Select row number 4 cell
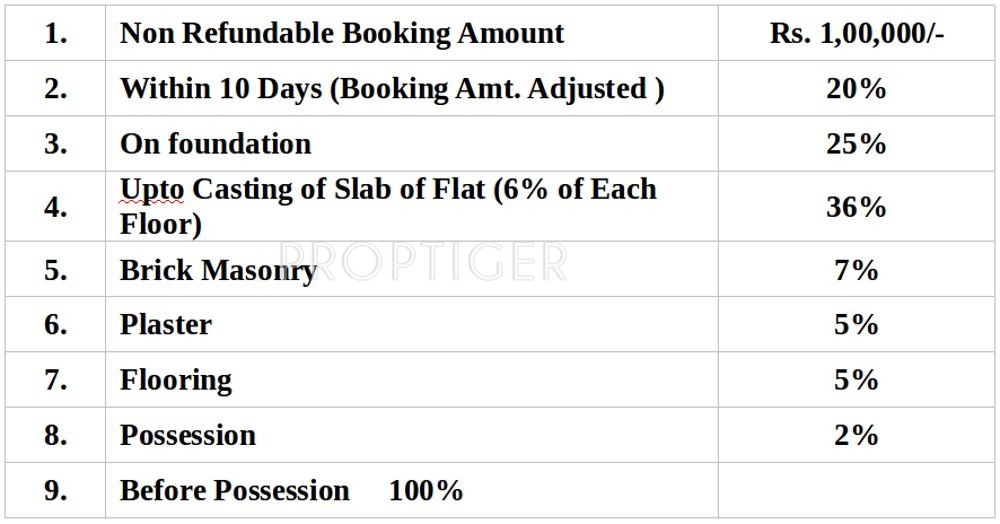 pyautogui.click(x=56, y=207)
